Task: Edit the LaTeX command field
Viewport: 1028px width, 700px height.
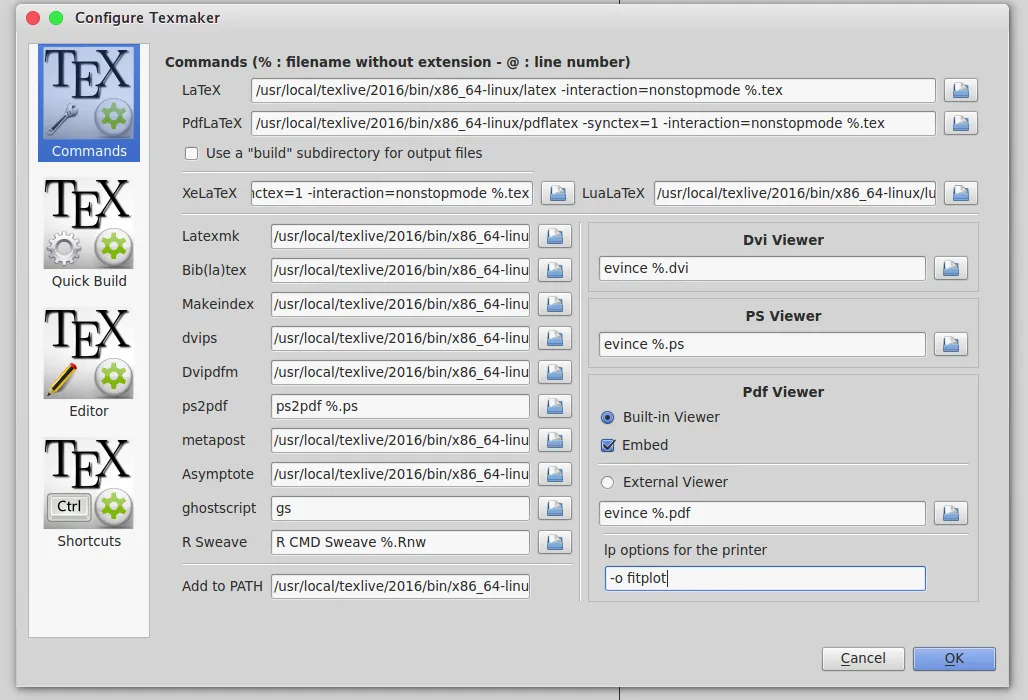Action: 593,90
